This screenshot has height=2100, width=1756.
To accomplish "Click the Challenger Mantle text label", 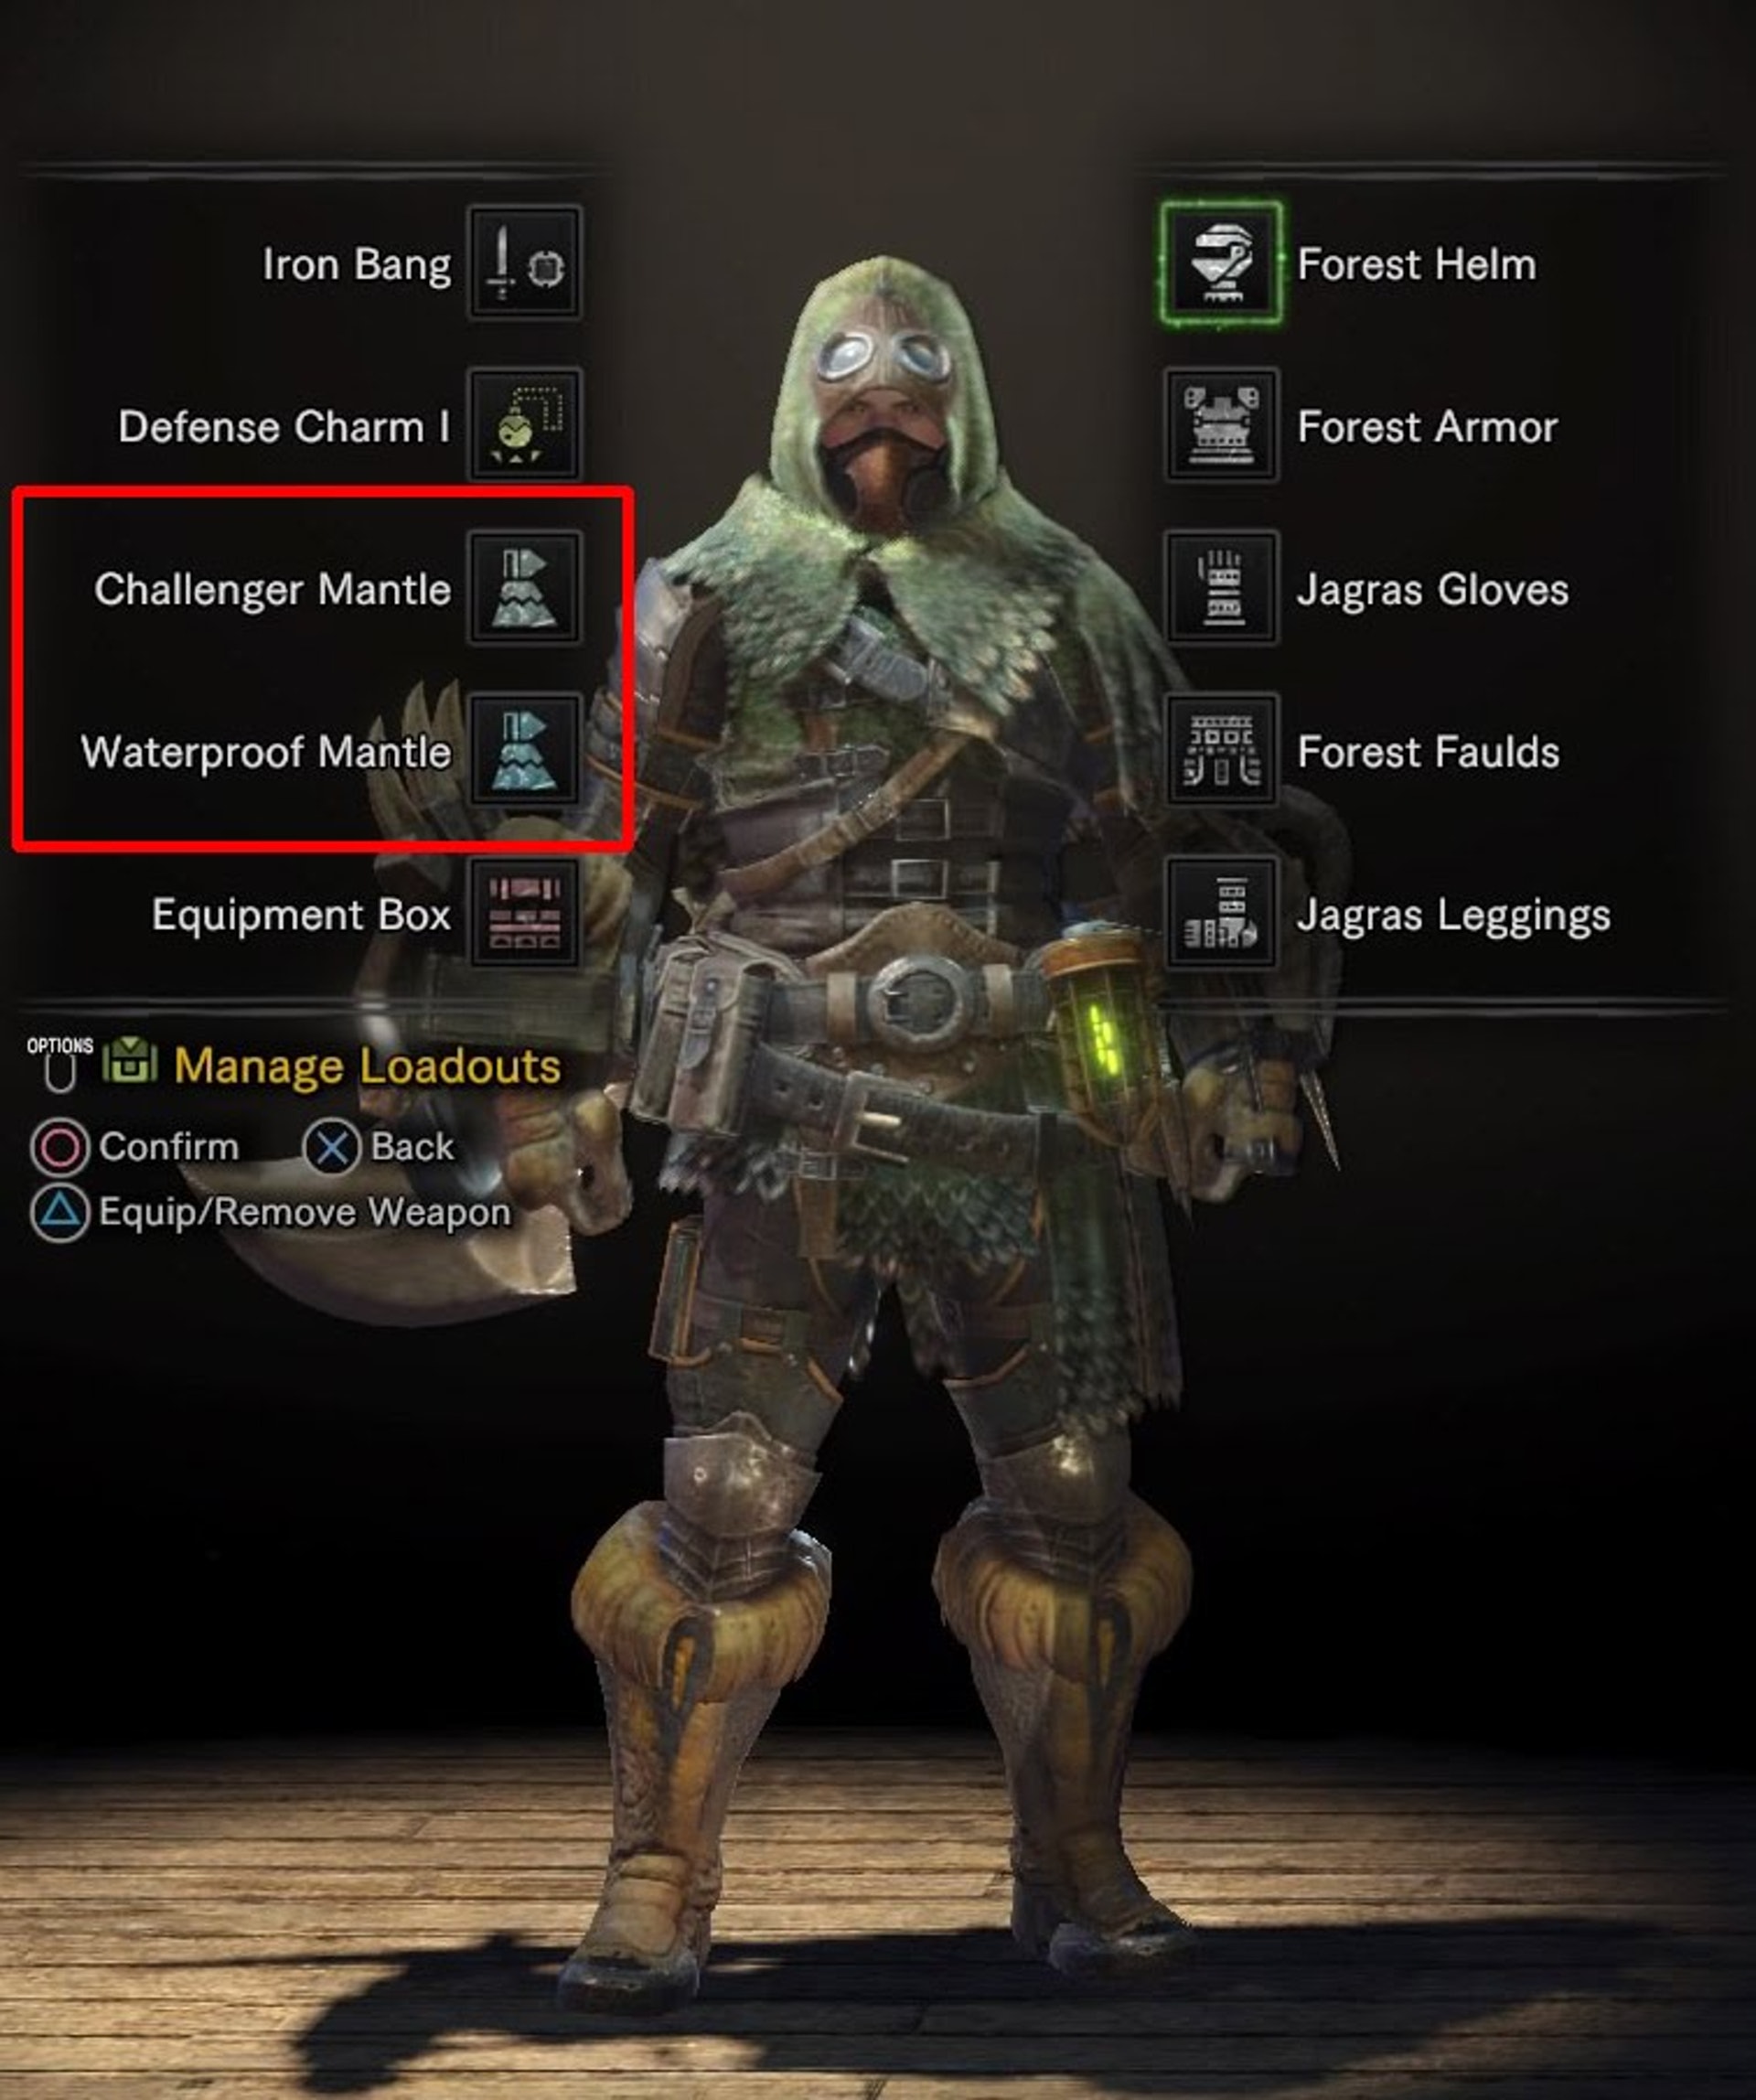I will click(272, 590).
